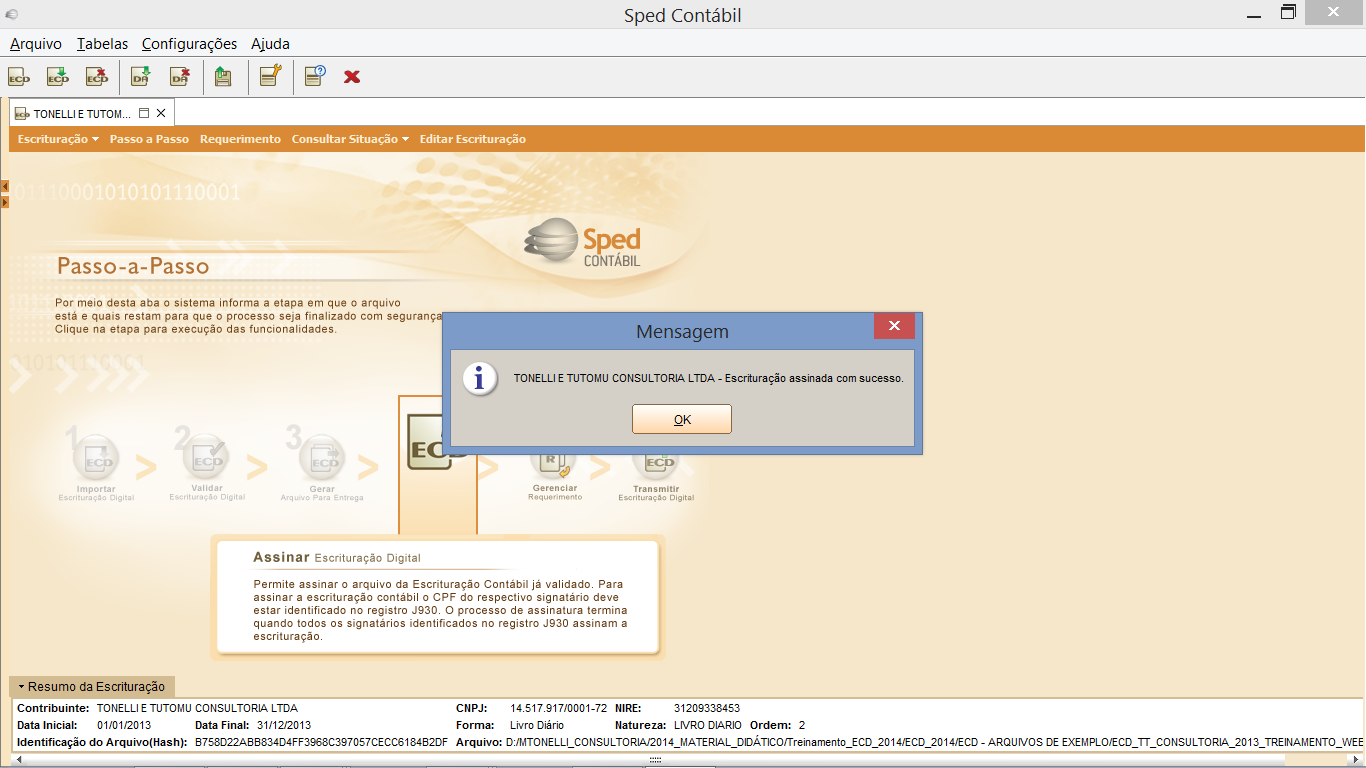1366x768 pixels.
Task: Click the Sped Contábil logo
Action: point(584,244)
